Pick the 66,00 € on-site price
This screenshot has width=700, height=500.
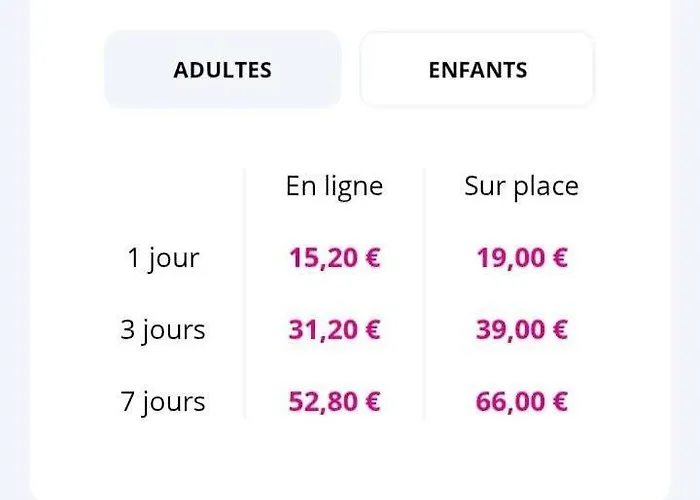click(x=521, y=402)
